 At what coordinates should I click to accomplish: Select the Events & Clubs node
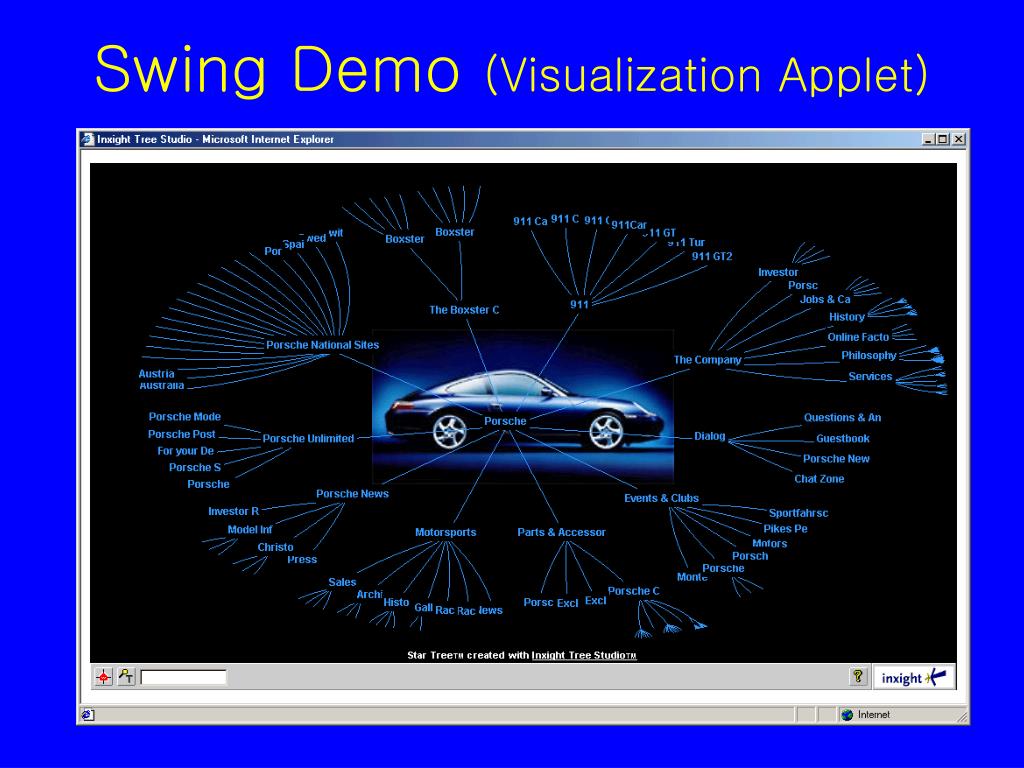click(x=661, y=498)
